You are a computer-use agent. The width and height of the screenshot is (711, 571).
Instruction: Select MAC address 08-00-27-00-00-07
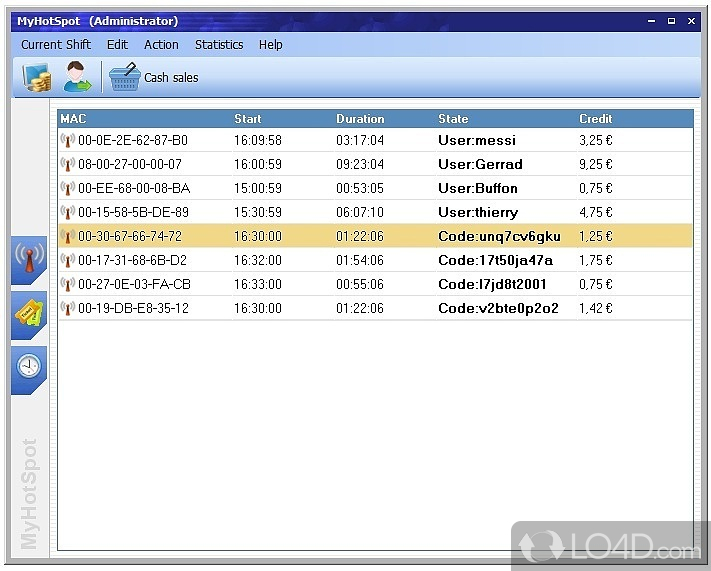coord(130,164)
